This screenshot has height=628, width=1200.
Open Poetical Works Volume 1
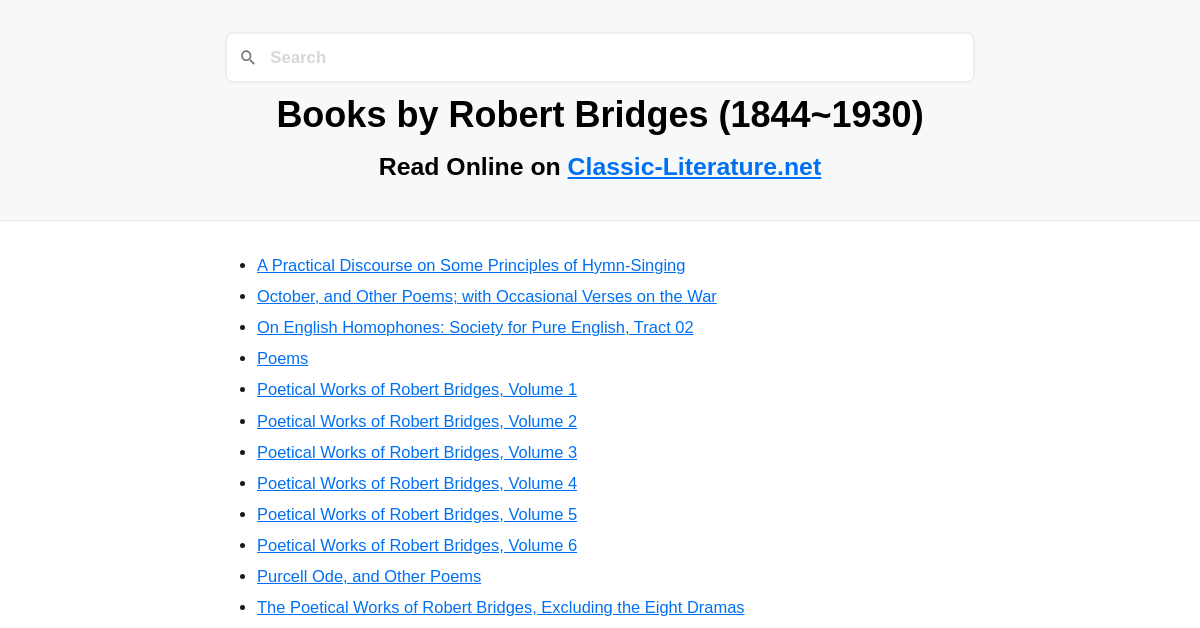pos(417,389)
